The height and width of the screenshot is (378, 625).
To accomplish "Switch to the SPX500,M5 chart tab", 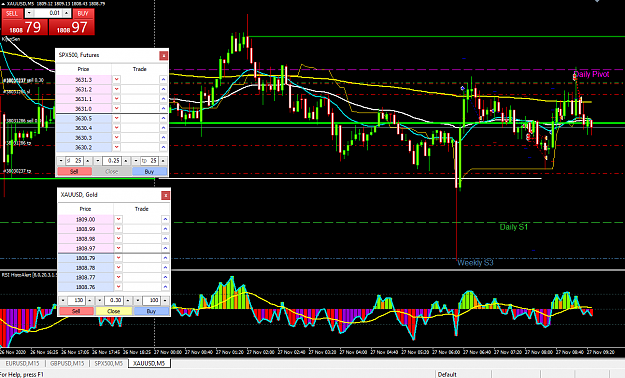I will pos(108,363).
